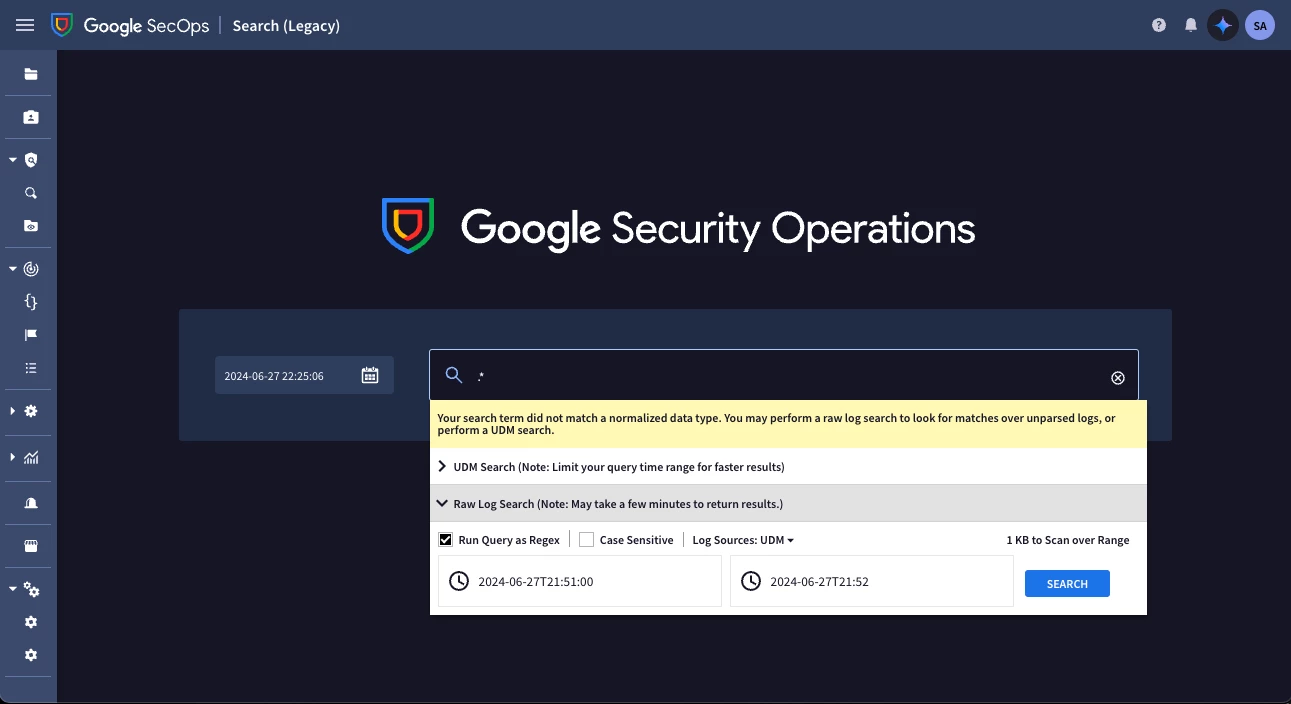Click the yellow 'did not match' warning message
Viewport: 1291px width, 704px height.
coord(788,424)
